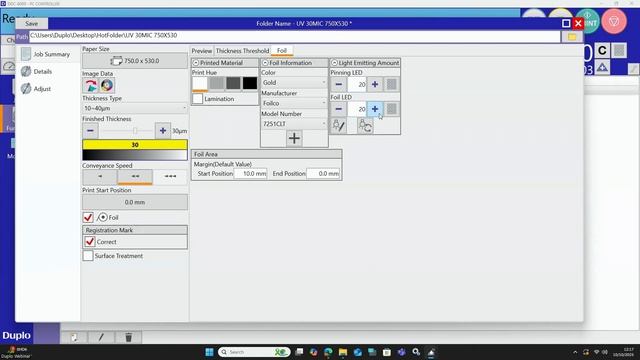Select the Foil tab
The image size is (640, 360).
(282, 51)
